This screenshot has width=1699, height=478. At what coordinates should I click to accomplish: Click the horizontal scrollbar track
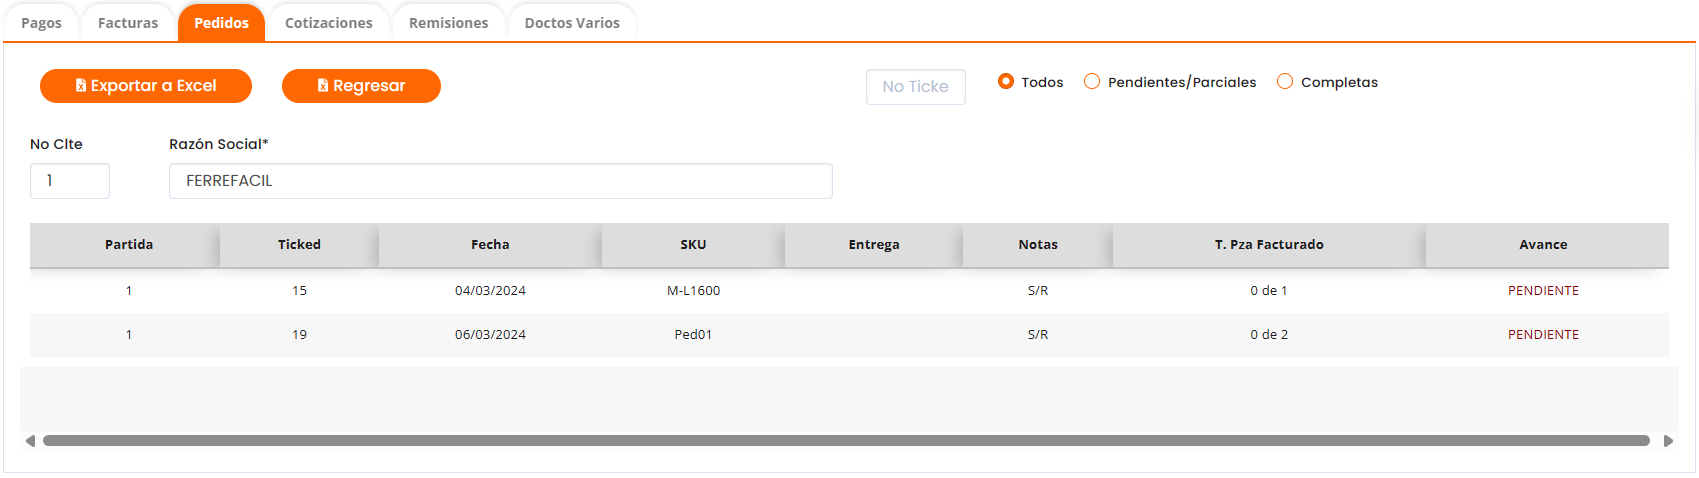846,441
